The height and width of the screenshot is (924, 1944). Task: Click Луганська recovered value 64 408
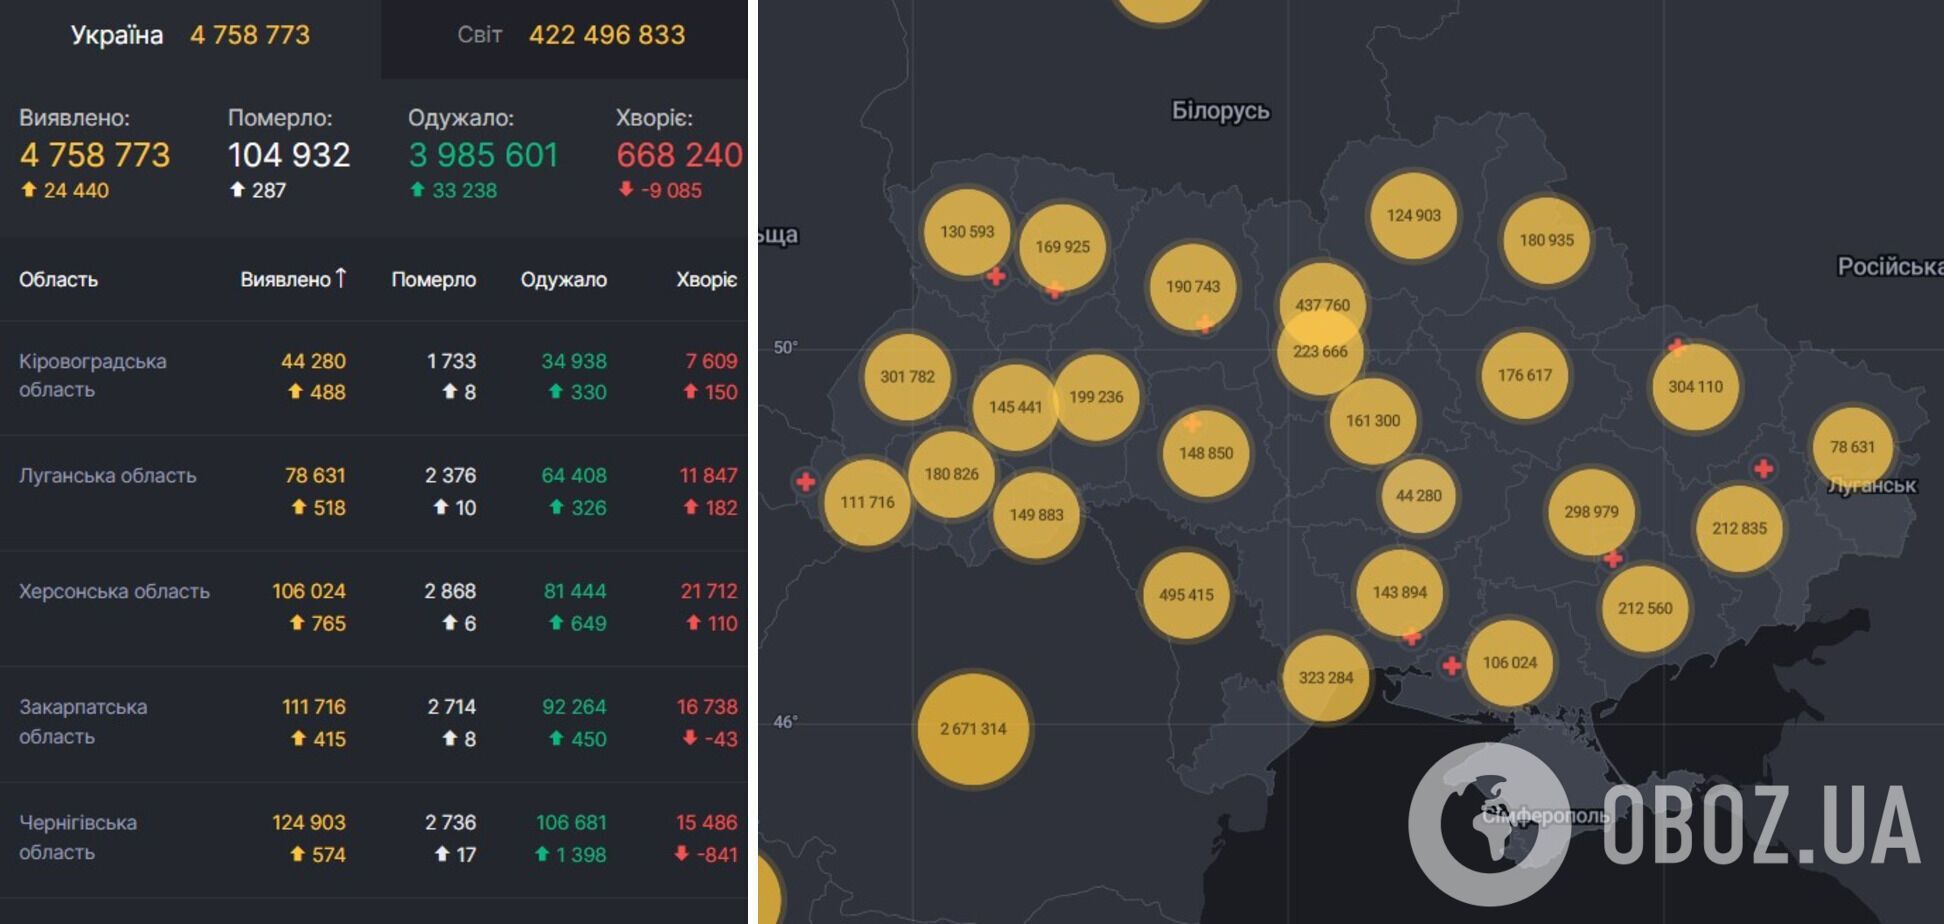(574, 476)
